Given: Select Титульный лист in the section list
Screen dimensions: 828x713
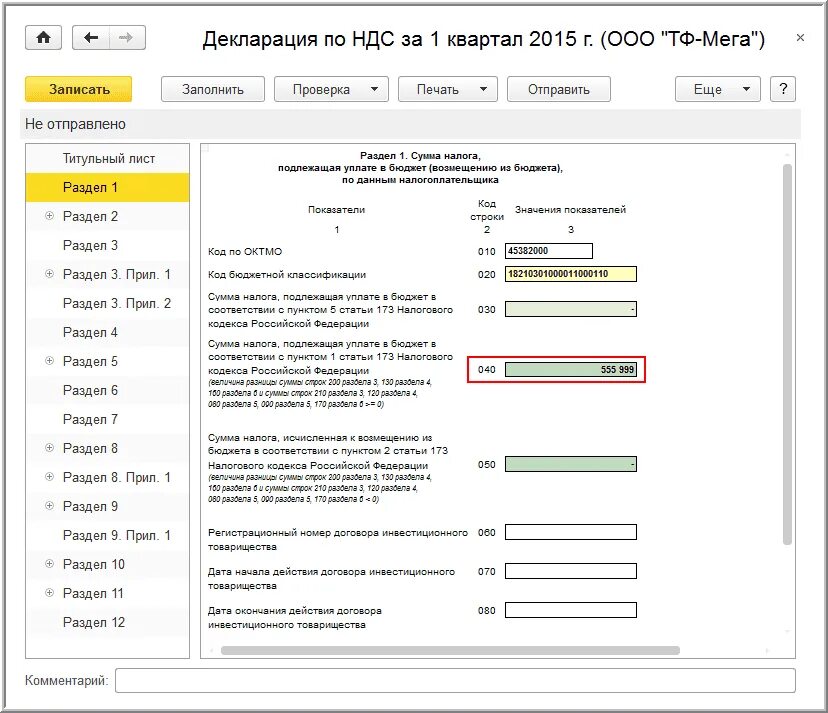Looking at the screenshot, I should [108, 158].
